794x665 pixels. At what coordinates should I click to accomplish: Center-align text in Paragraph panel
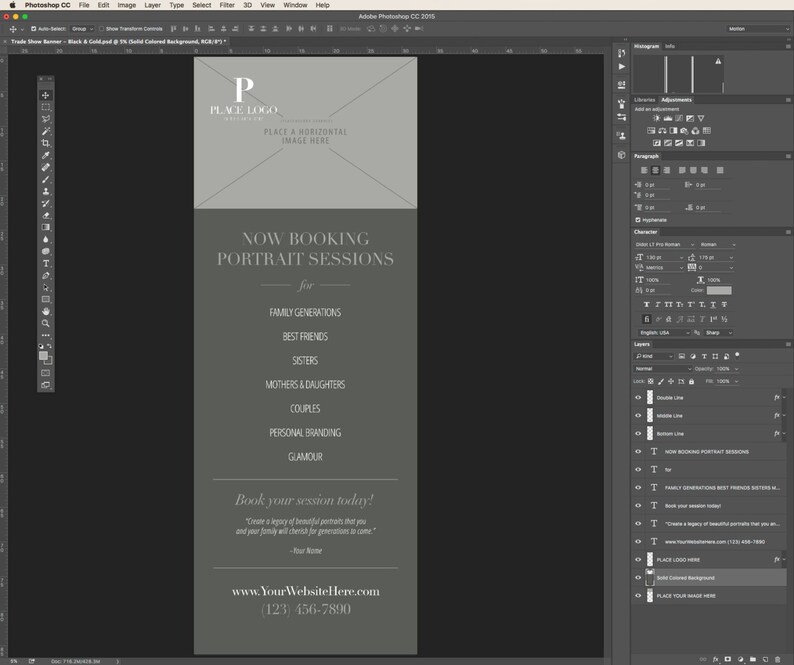pyautogui.click(x=655, y=170)
